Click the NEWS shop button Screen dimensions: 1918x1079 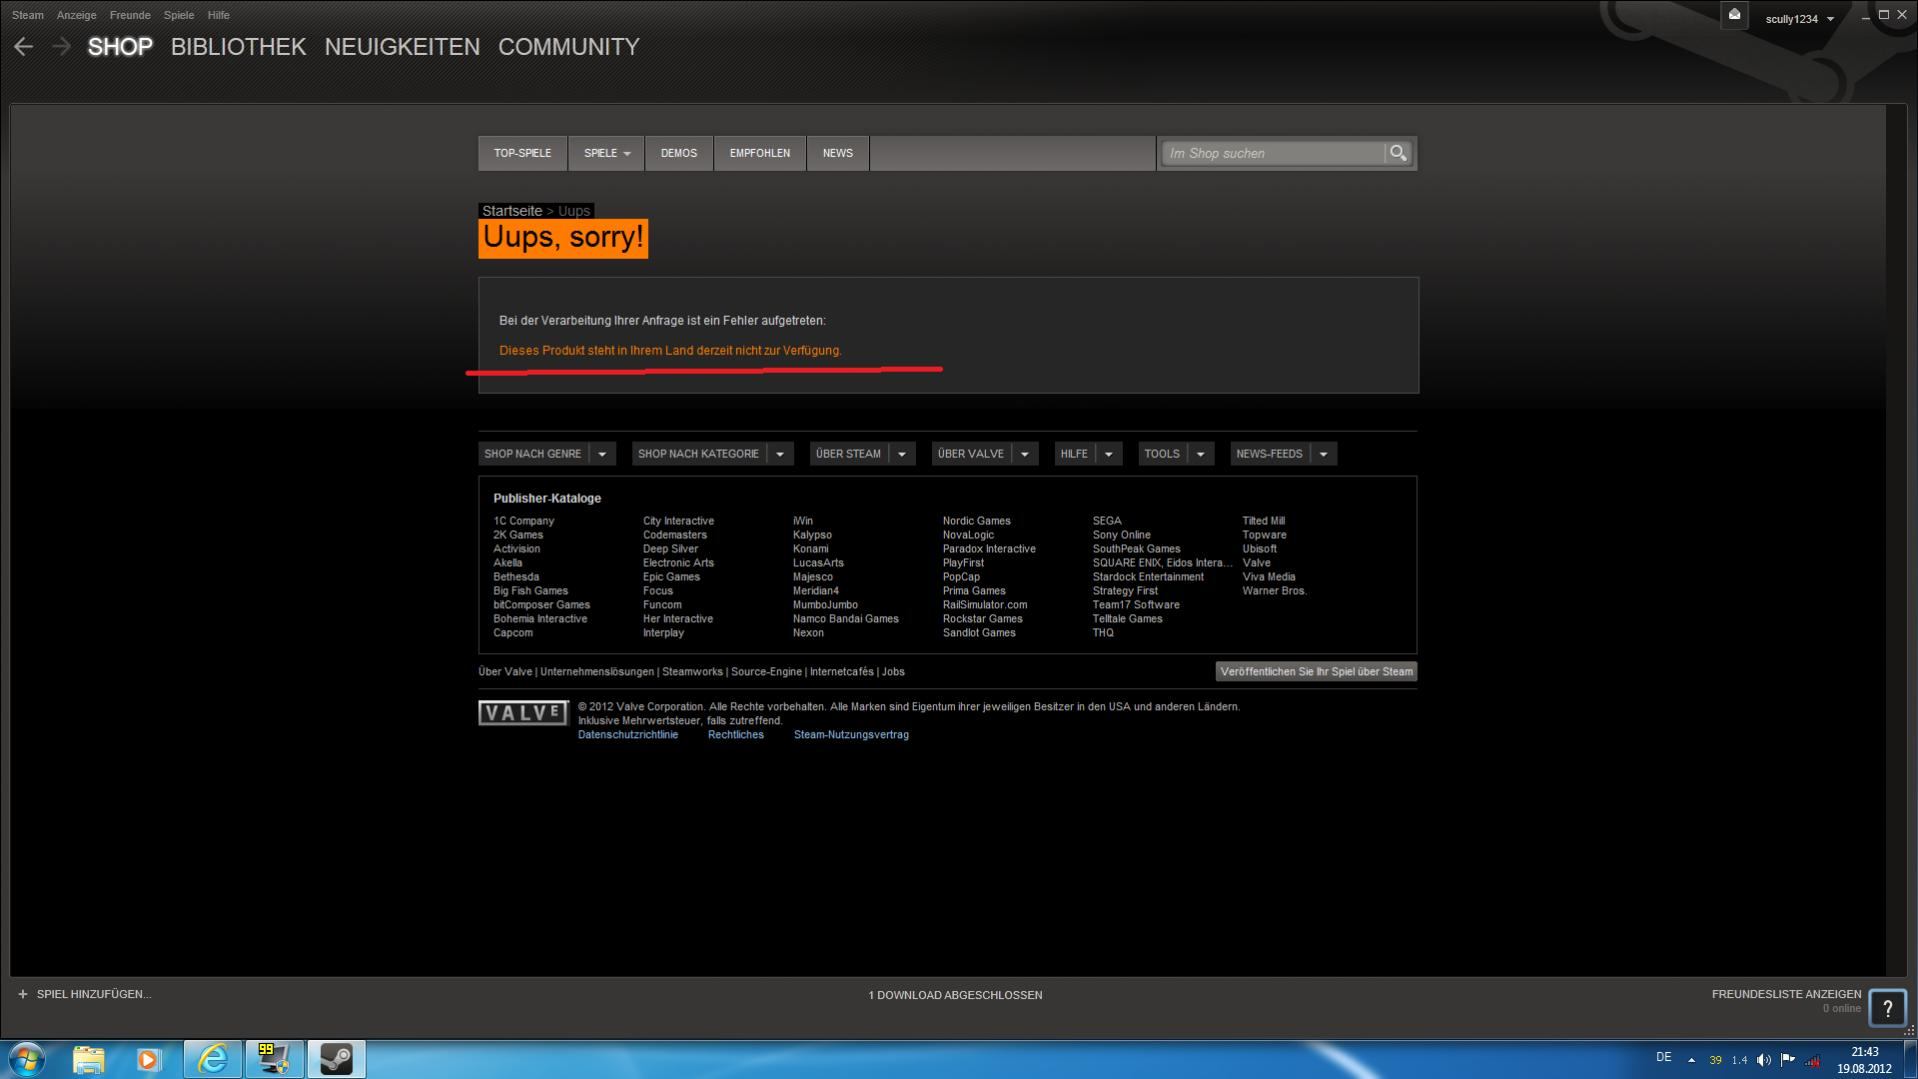pyautogui.click(x=838, y=153)
